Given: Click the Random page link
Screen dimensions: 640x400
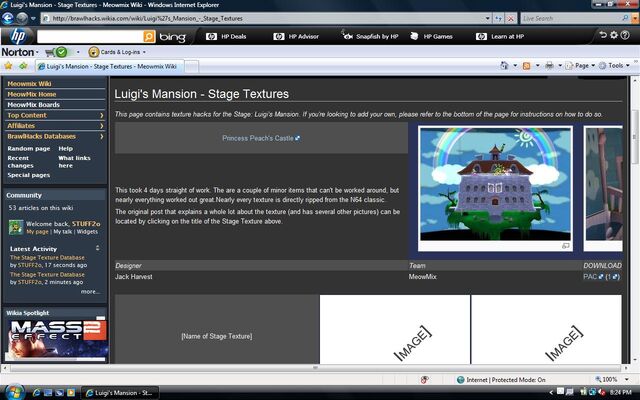Looking at the screenshot, I should (29, 149).
